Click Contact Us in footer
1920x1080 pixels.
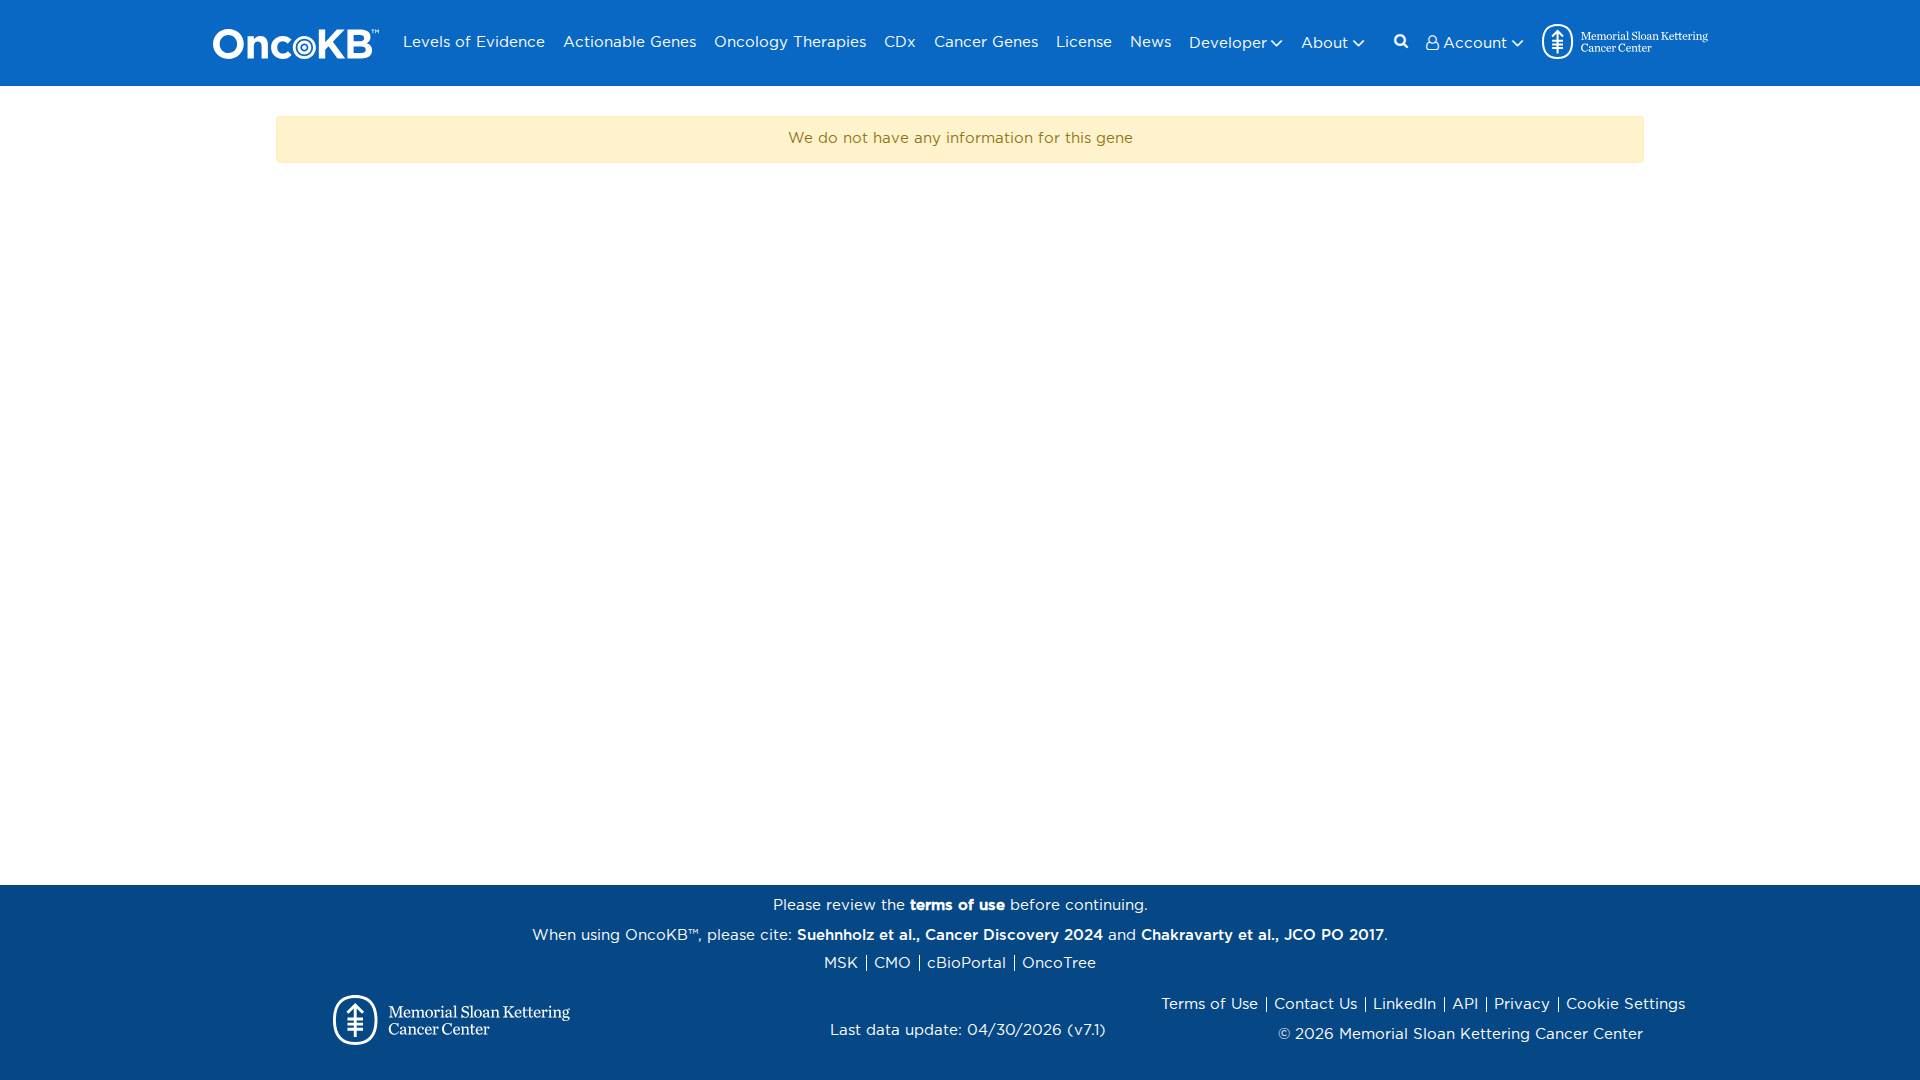click(x=1315, y=1004)
